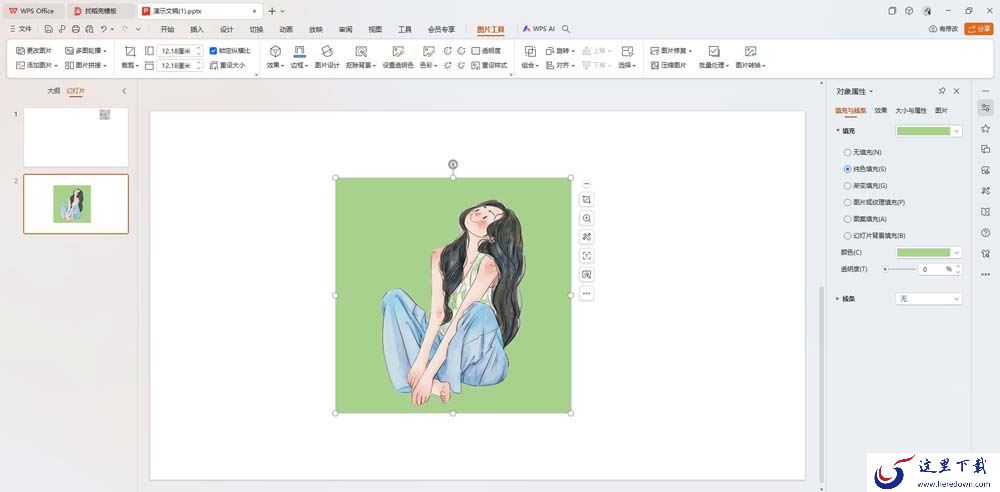Open the 颜色(C) color dropdown
The image size is (1000, 492).
coord(957,253)
